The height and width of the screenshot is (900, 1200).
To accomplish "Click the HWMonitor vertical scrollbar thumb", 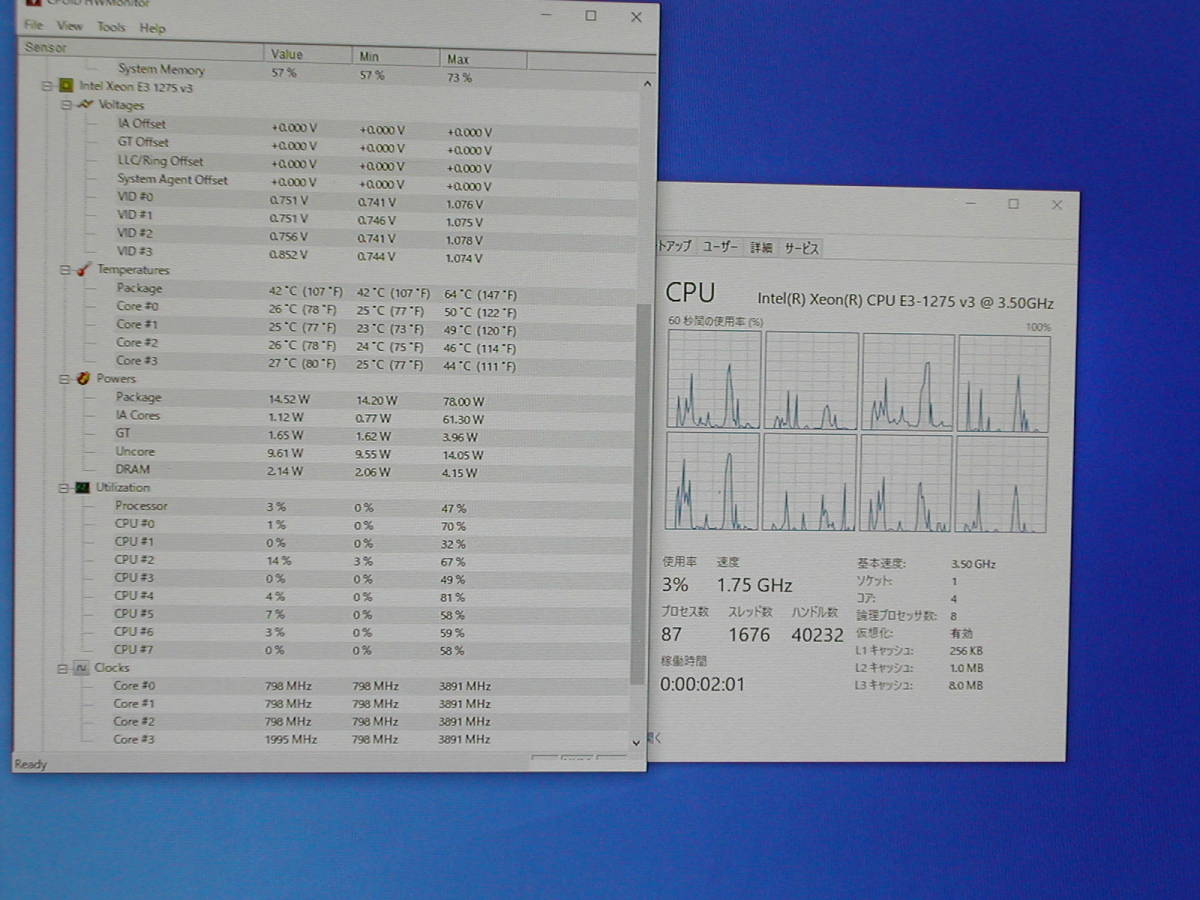I will pyautogui.click(x=638, y=495).
